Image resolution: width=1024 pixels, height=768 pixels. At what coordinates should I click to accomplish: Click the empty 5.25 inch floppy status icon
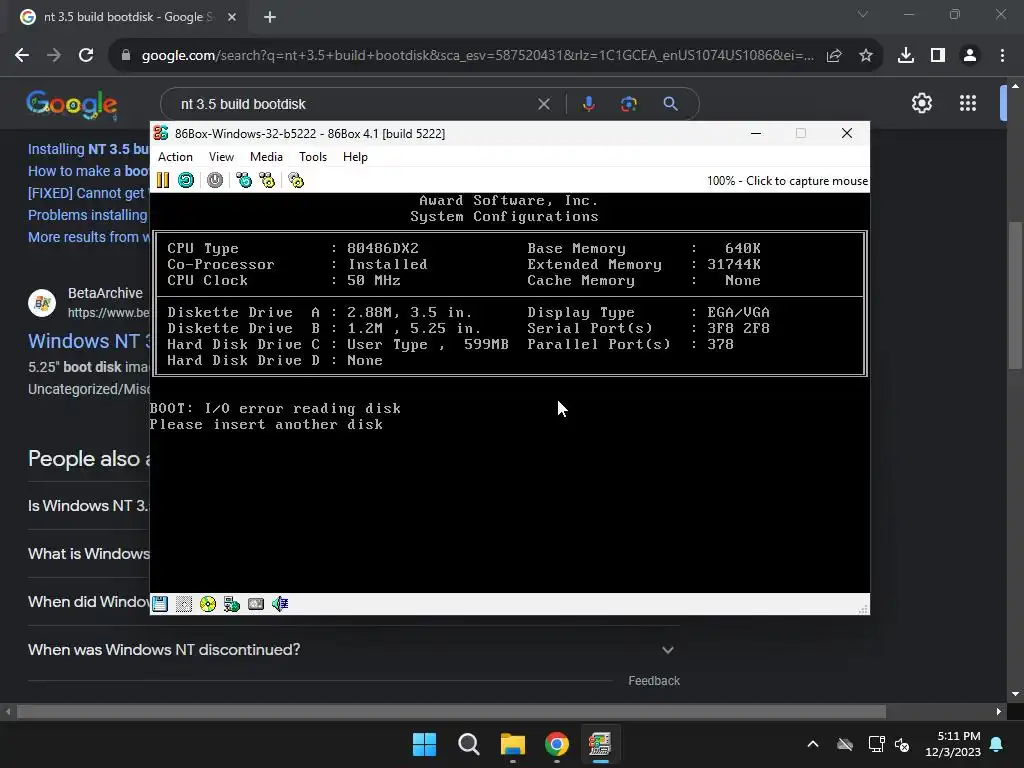click(184, 604)
